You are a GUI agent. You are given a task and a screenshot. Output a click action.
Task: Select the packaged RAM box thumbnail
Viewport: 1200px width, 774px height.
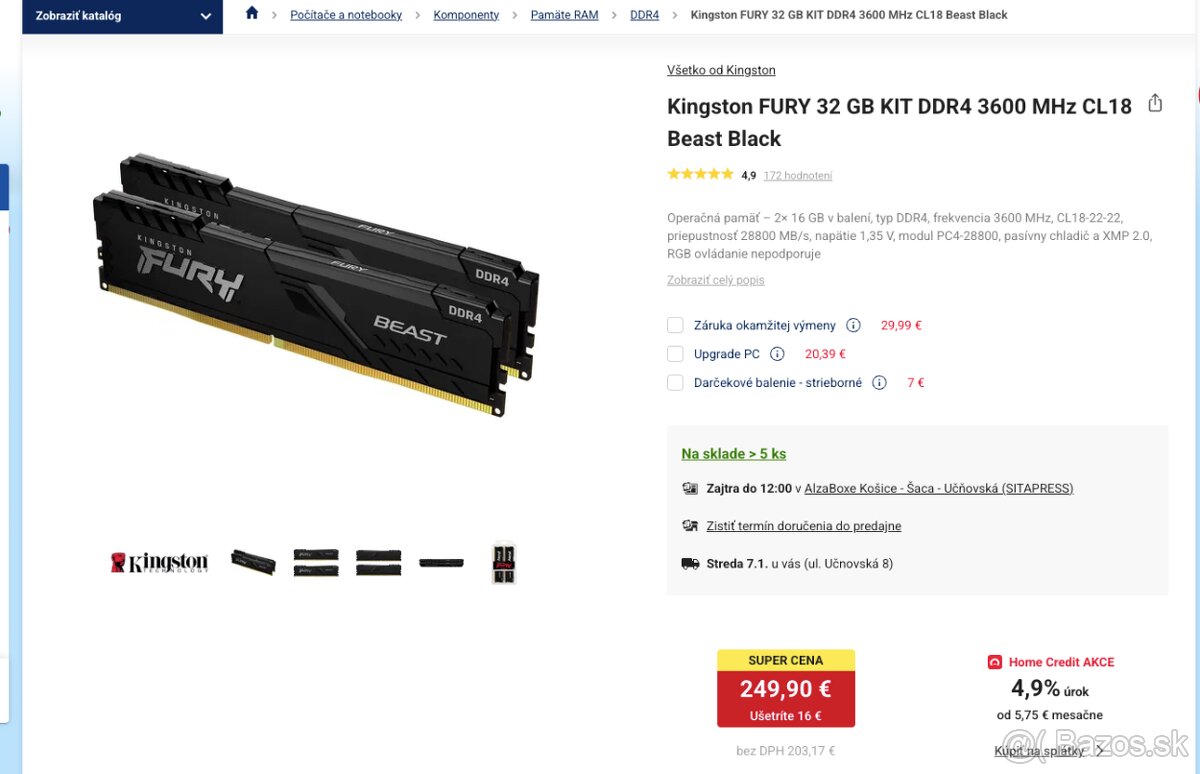click(x=504, y=562)
